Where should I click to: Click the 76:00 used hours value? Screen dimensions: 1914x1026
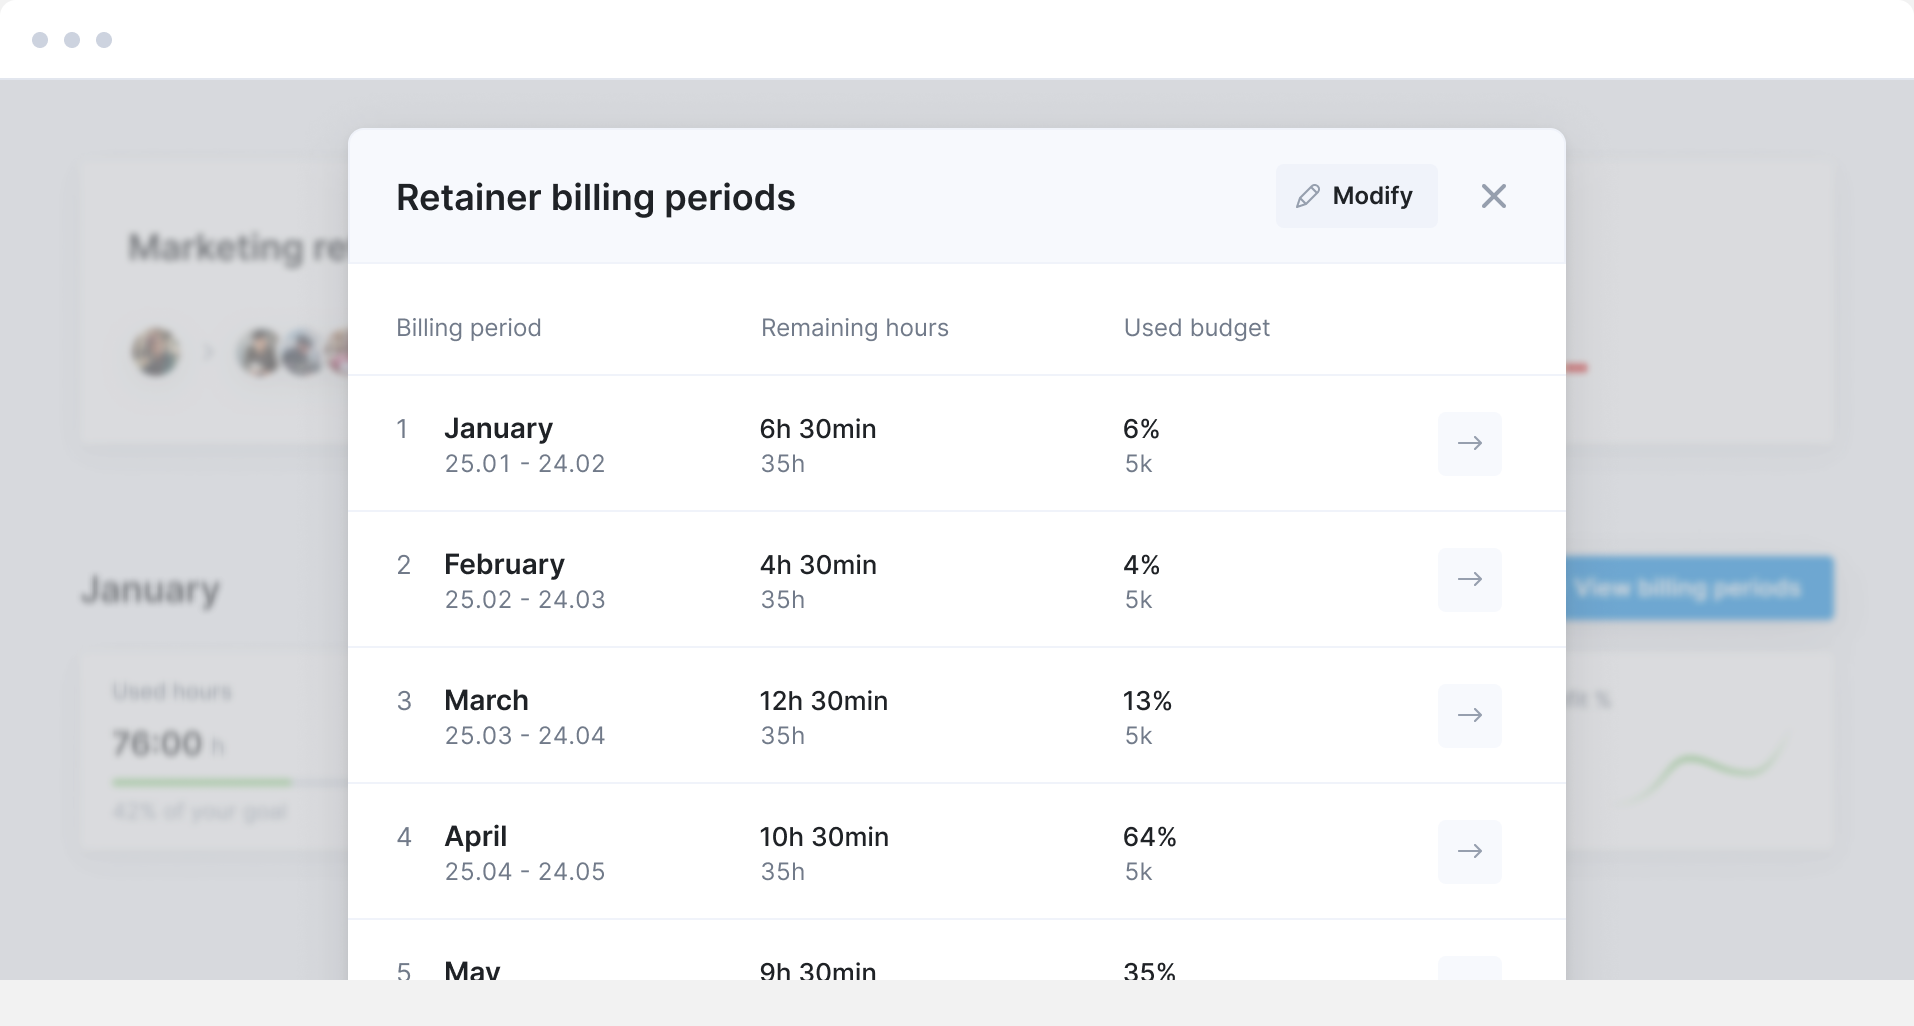click(160, 744)
